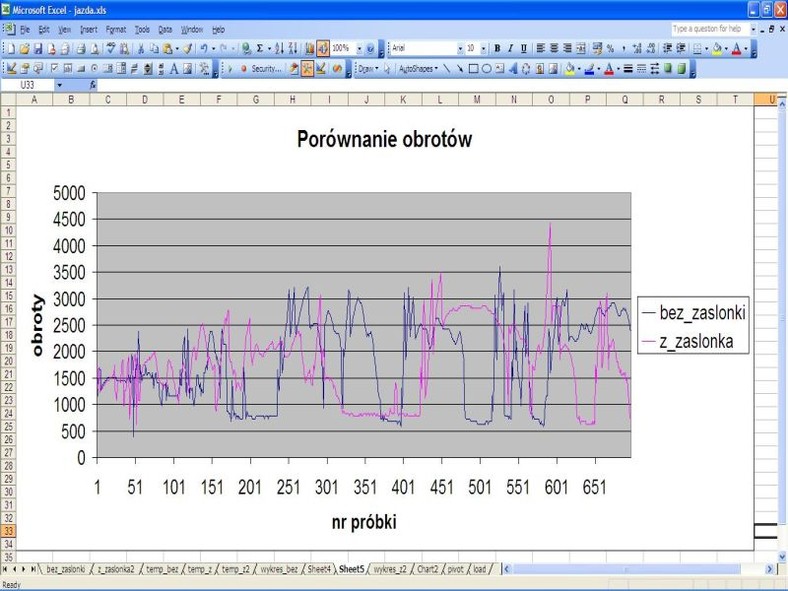This screenshot has height=591, width=788.
Task: Toggle Design Mode in Control Toolbox
Action: 11,68
